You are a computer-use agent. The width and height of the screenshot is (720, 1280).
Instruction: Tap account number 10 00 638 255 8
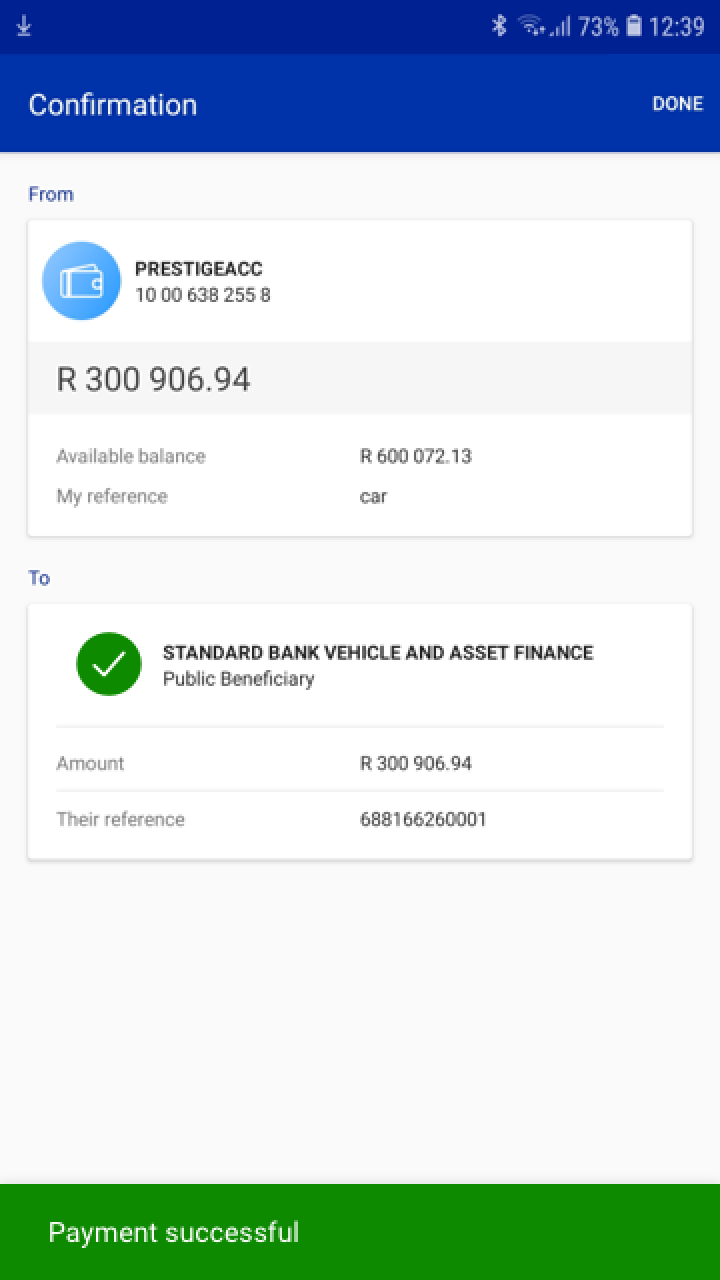point(202,295)
